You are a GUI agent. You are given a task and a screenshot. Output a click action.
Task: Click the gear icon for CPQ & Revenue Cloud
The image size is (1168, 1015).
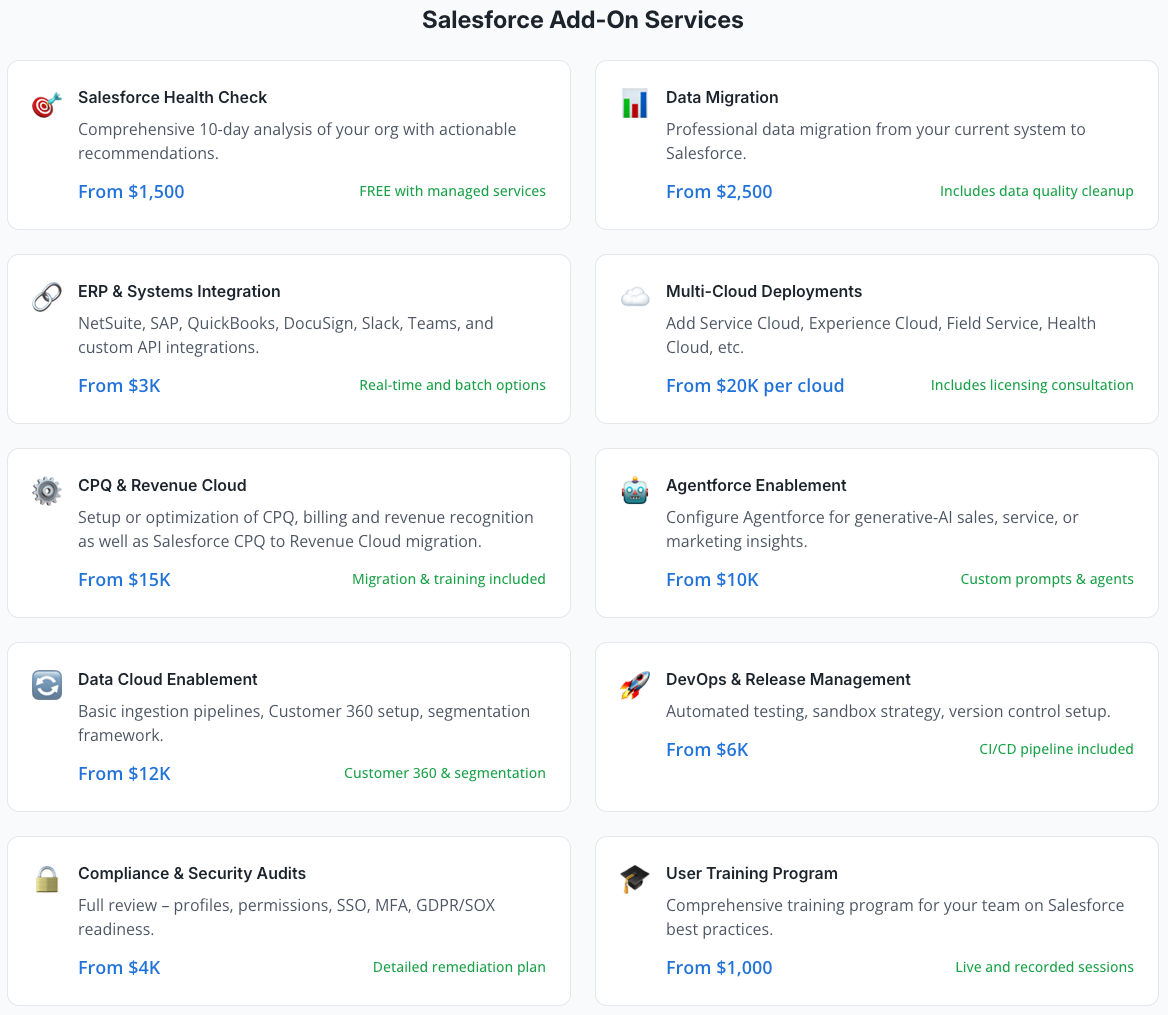(x=47, y=491)
